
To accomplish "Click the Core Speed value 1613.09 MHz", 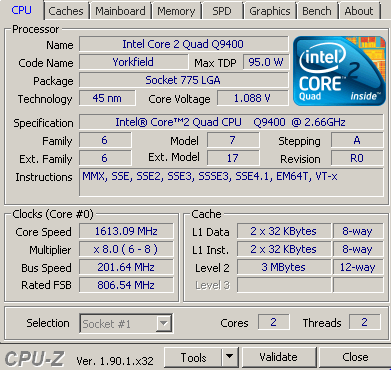I will [x=126, y=231].
